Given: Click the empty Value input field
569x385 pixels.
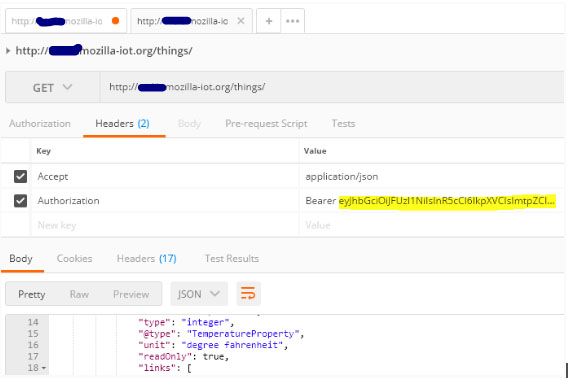Looking at the screenshot, I should click(x=432, y=225).
